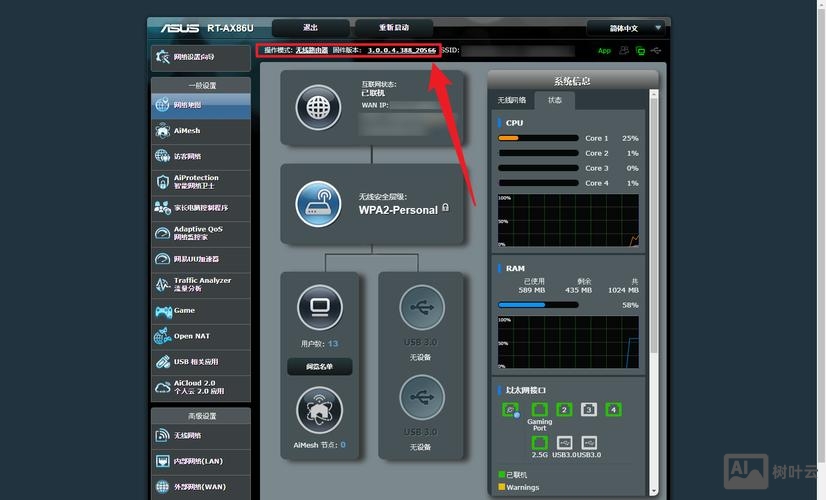Click the firmware version 3.0.0.4.388_20566 link
Screen dimensions: 826x500
(402, 50)
